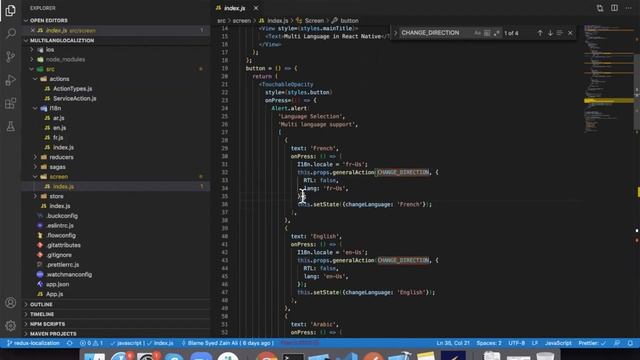This screenshot has width=640, height=360.
Task: Expand the NPM Scripts section
Action: (x=47, y=324)
